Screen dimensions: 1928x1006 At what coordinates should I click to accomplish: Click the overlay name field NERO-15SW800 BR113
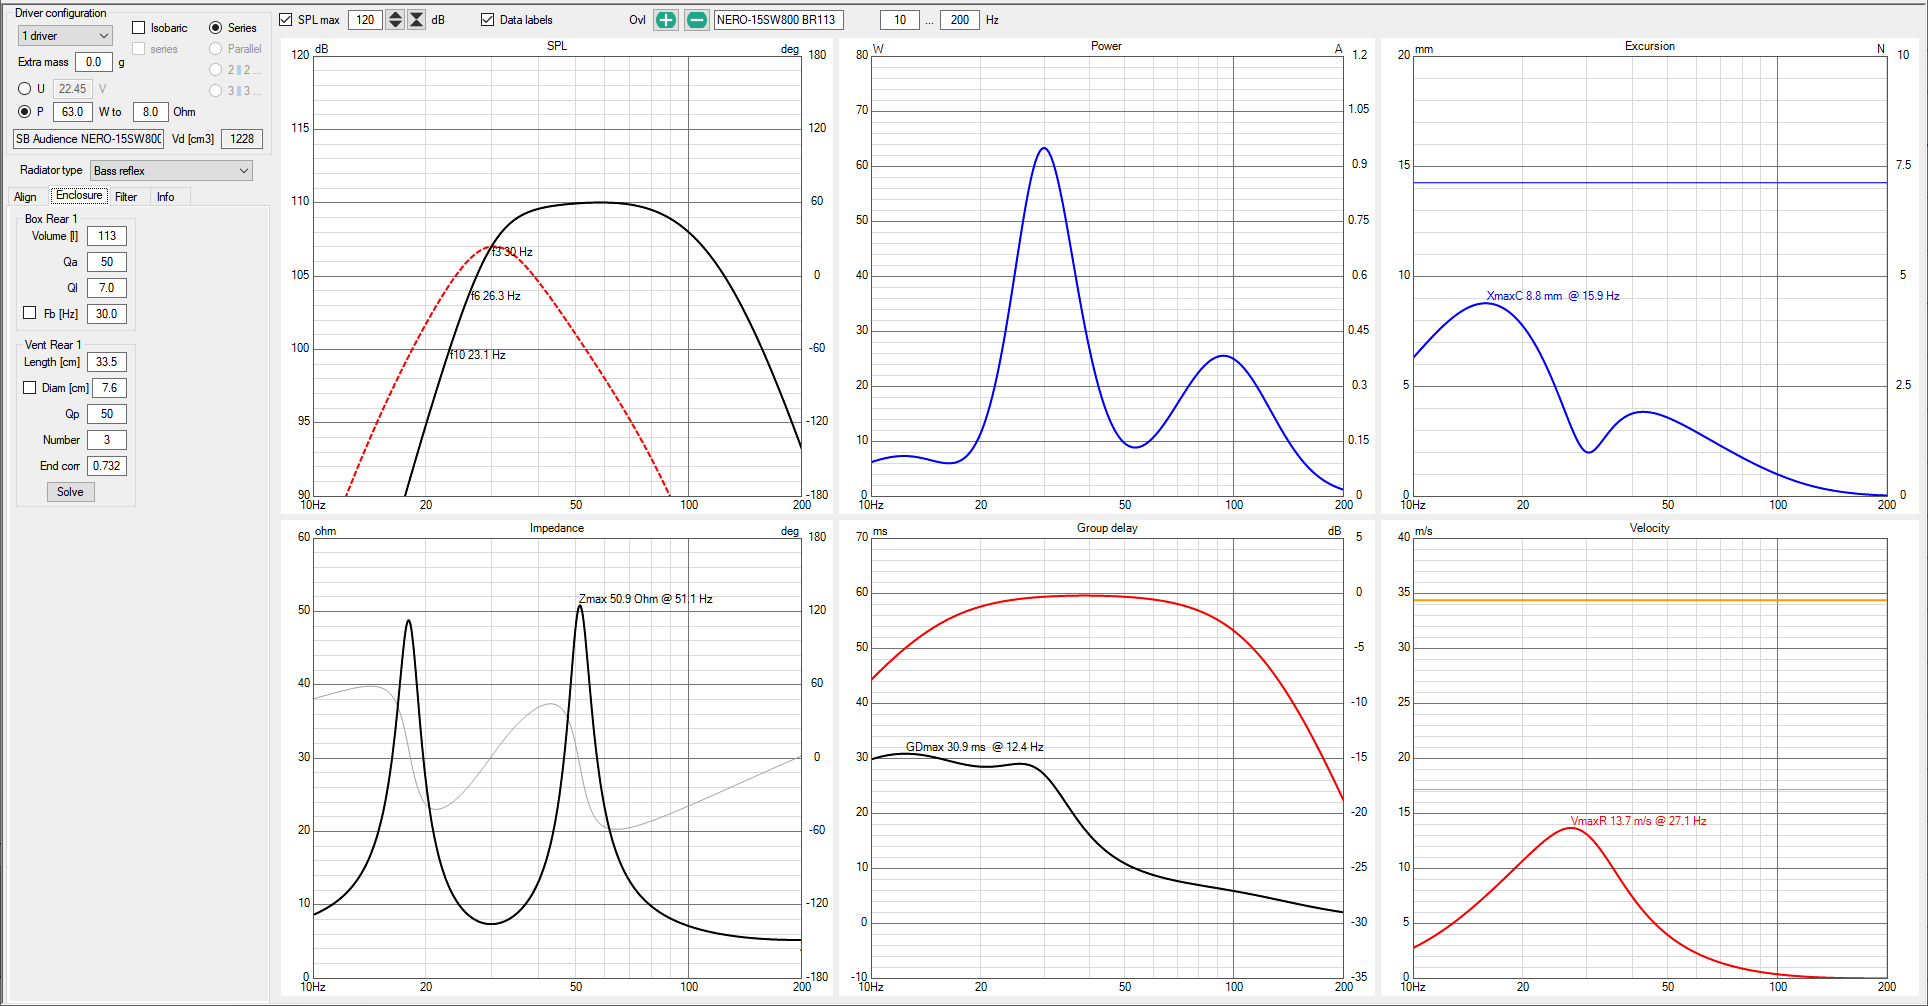tap(779, 20)
